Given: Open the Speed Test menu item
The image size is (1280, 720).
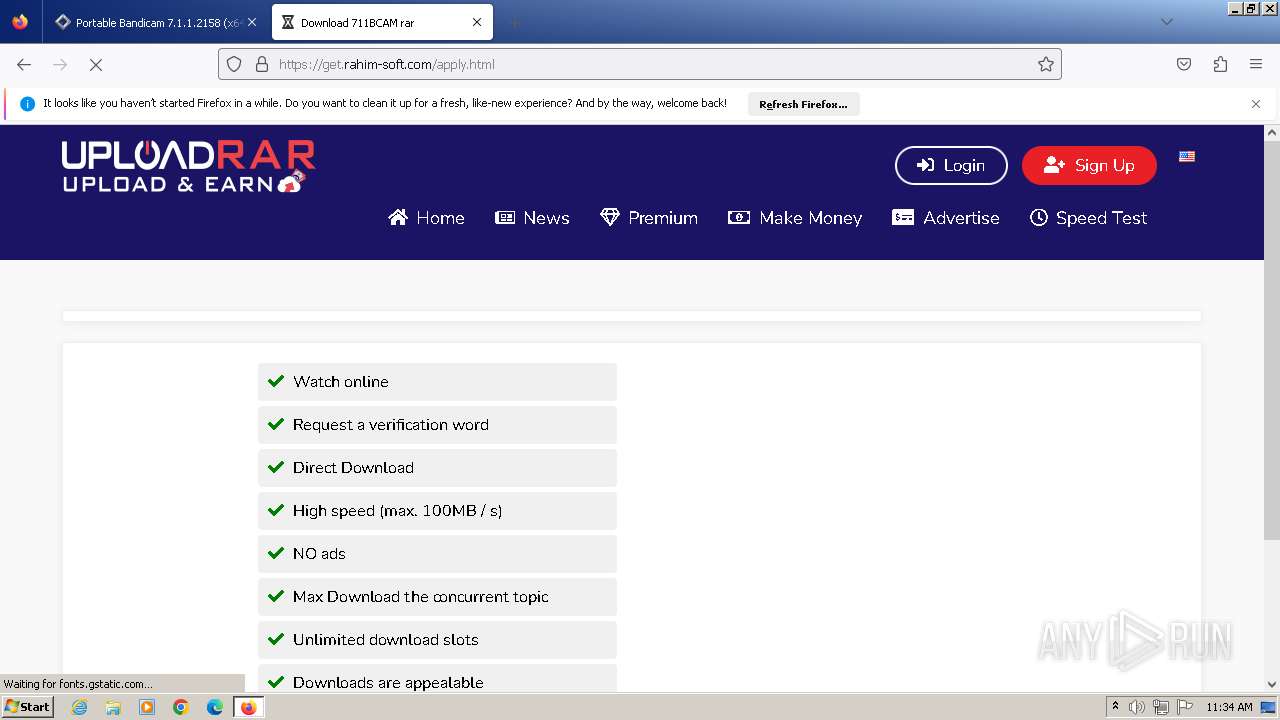Looking at the screenshot, I should 1088,218.
